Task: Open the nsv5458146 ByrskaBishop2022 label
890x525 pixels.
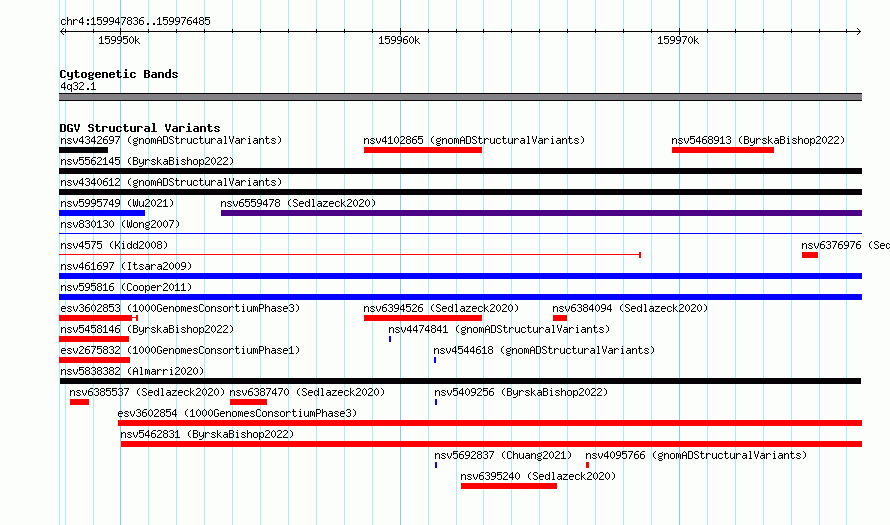Action: click(x=147, y=329)
